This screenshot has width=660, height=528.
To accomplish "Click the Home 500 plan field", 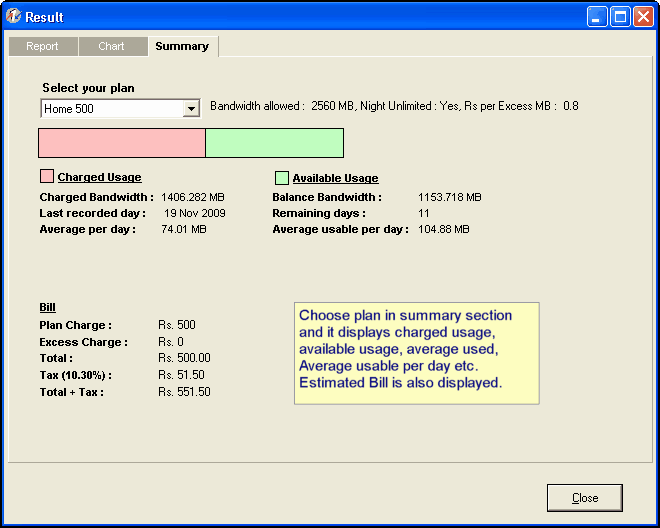I will 111,109.
